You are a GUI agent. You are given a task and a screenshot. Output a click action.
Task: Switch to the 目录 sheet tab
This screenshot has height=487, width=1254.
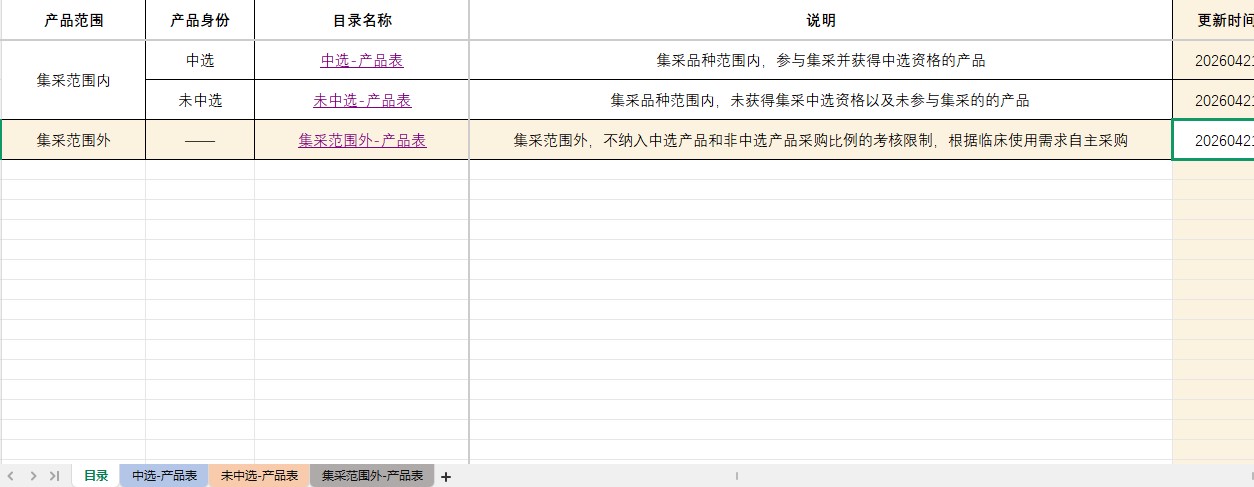click(96, 476)
